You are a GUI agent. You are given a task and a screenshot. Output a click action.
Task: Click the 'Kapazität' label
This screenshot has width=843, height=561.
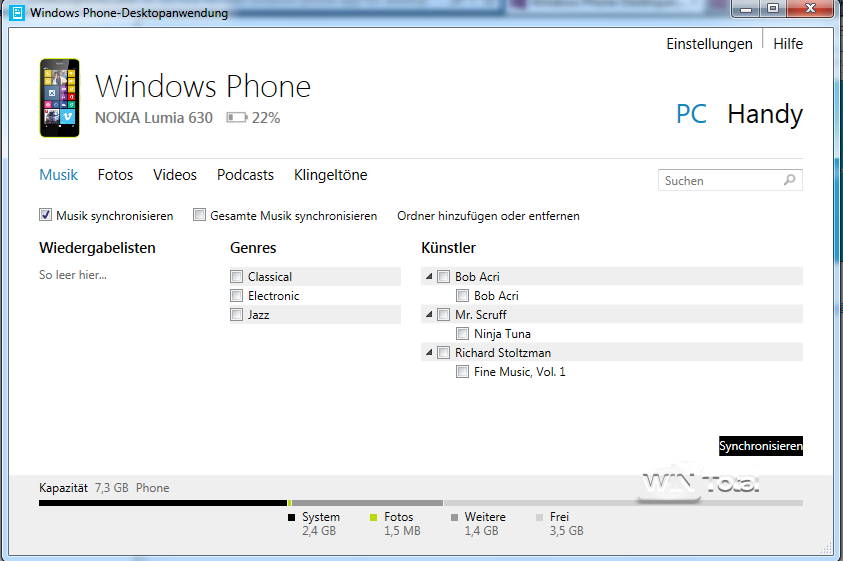tap(63, 488)
